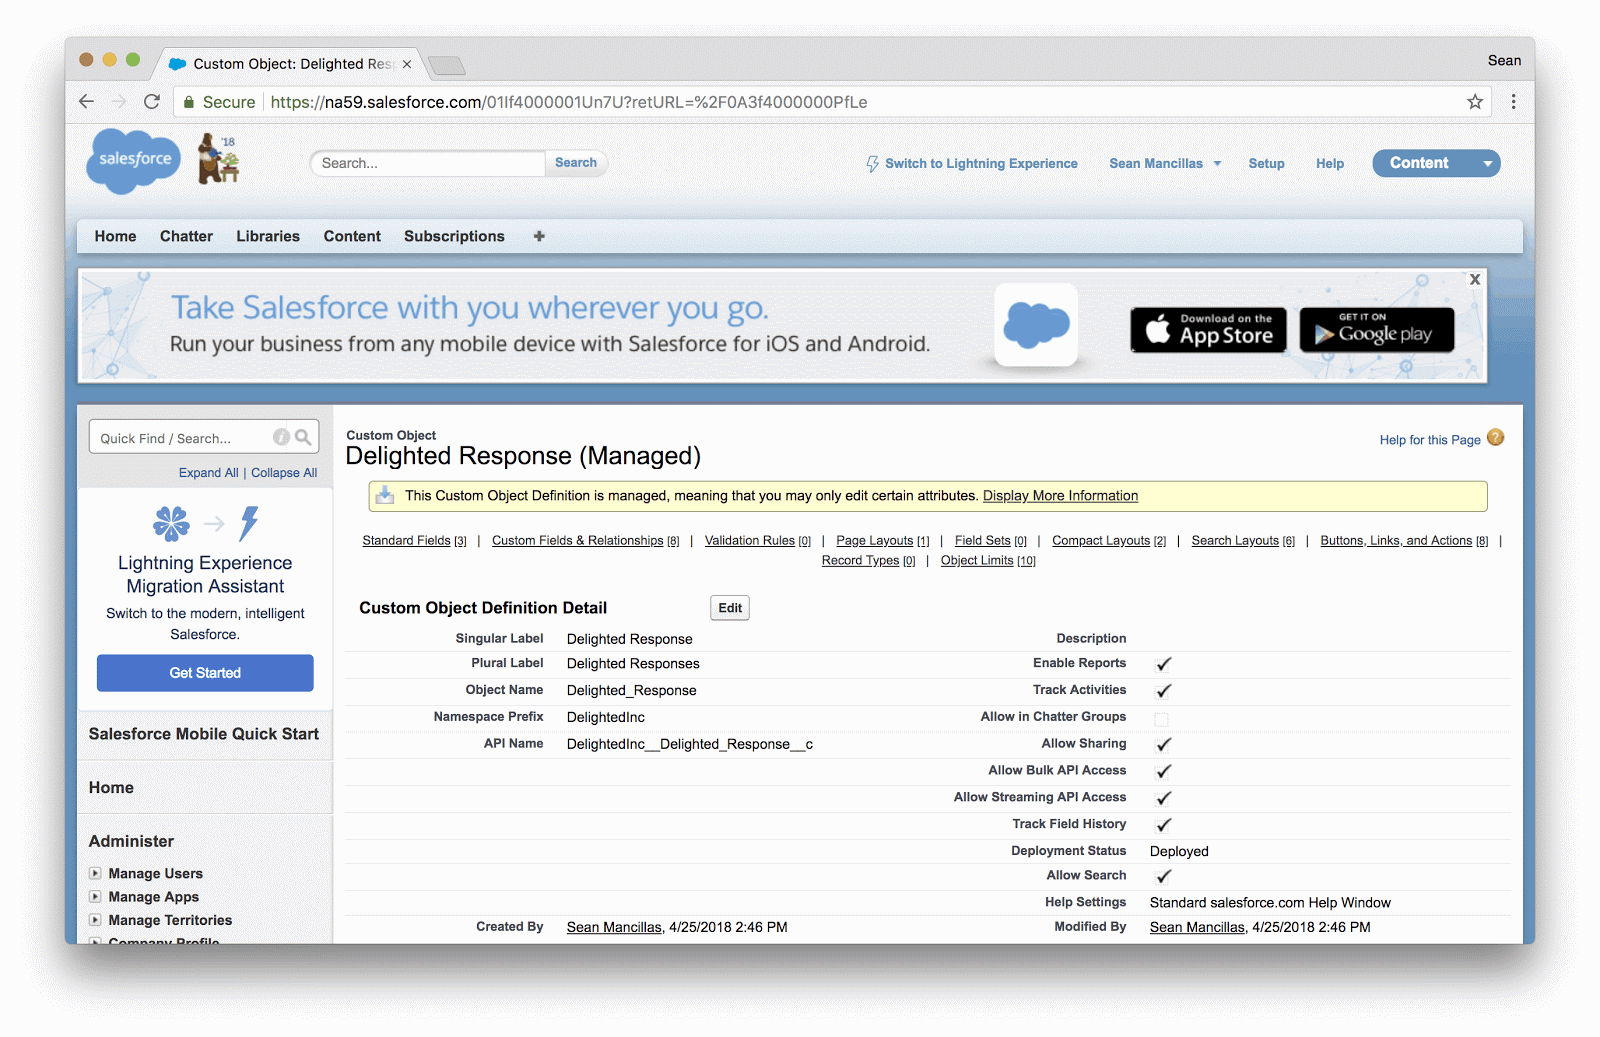Click the Lightning bolt migration icon
Viewport: 1600px width, 1037px height.
tap(249, 523)
